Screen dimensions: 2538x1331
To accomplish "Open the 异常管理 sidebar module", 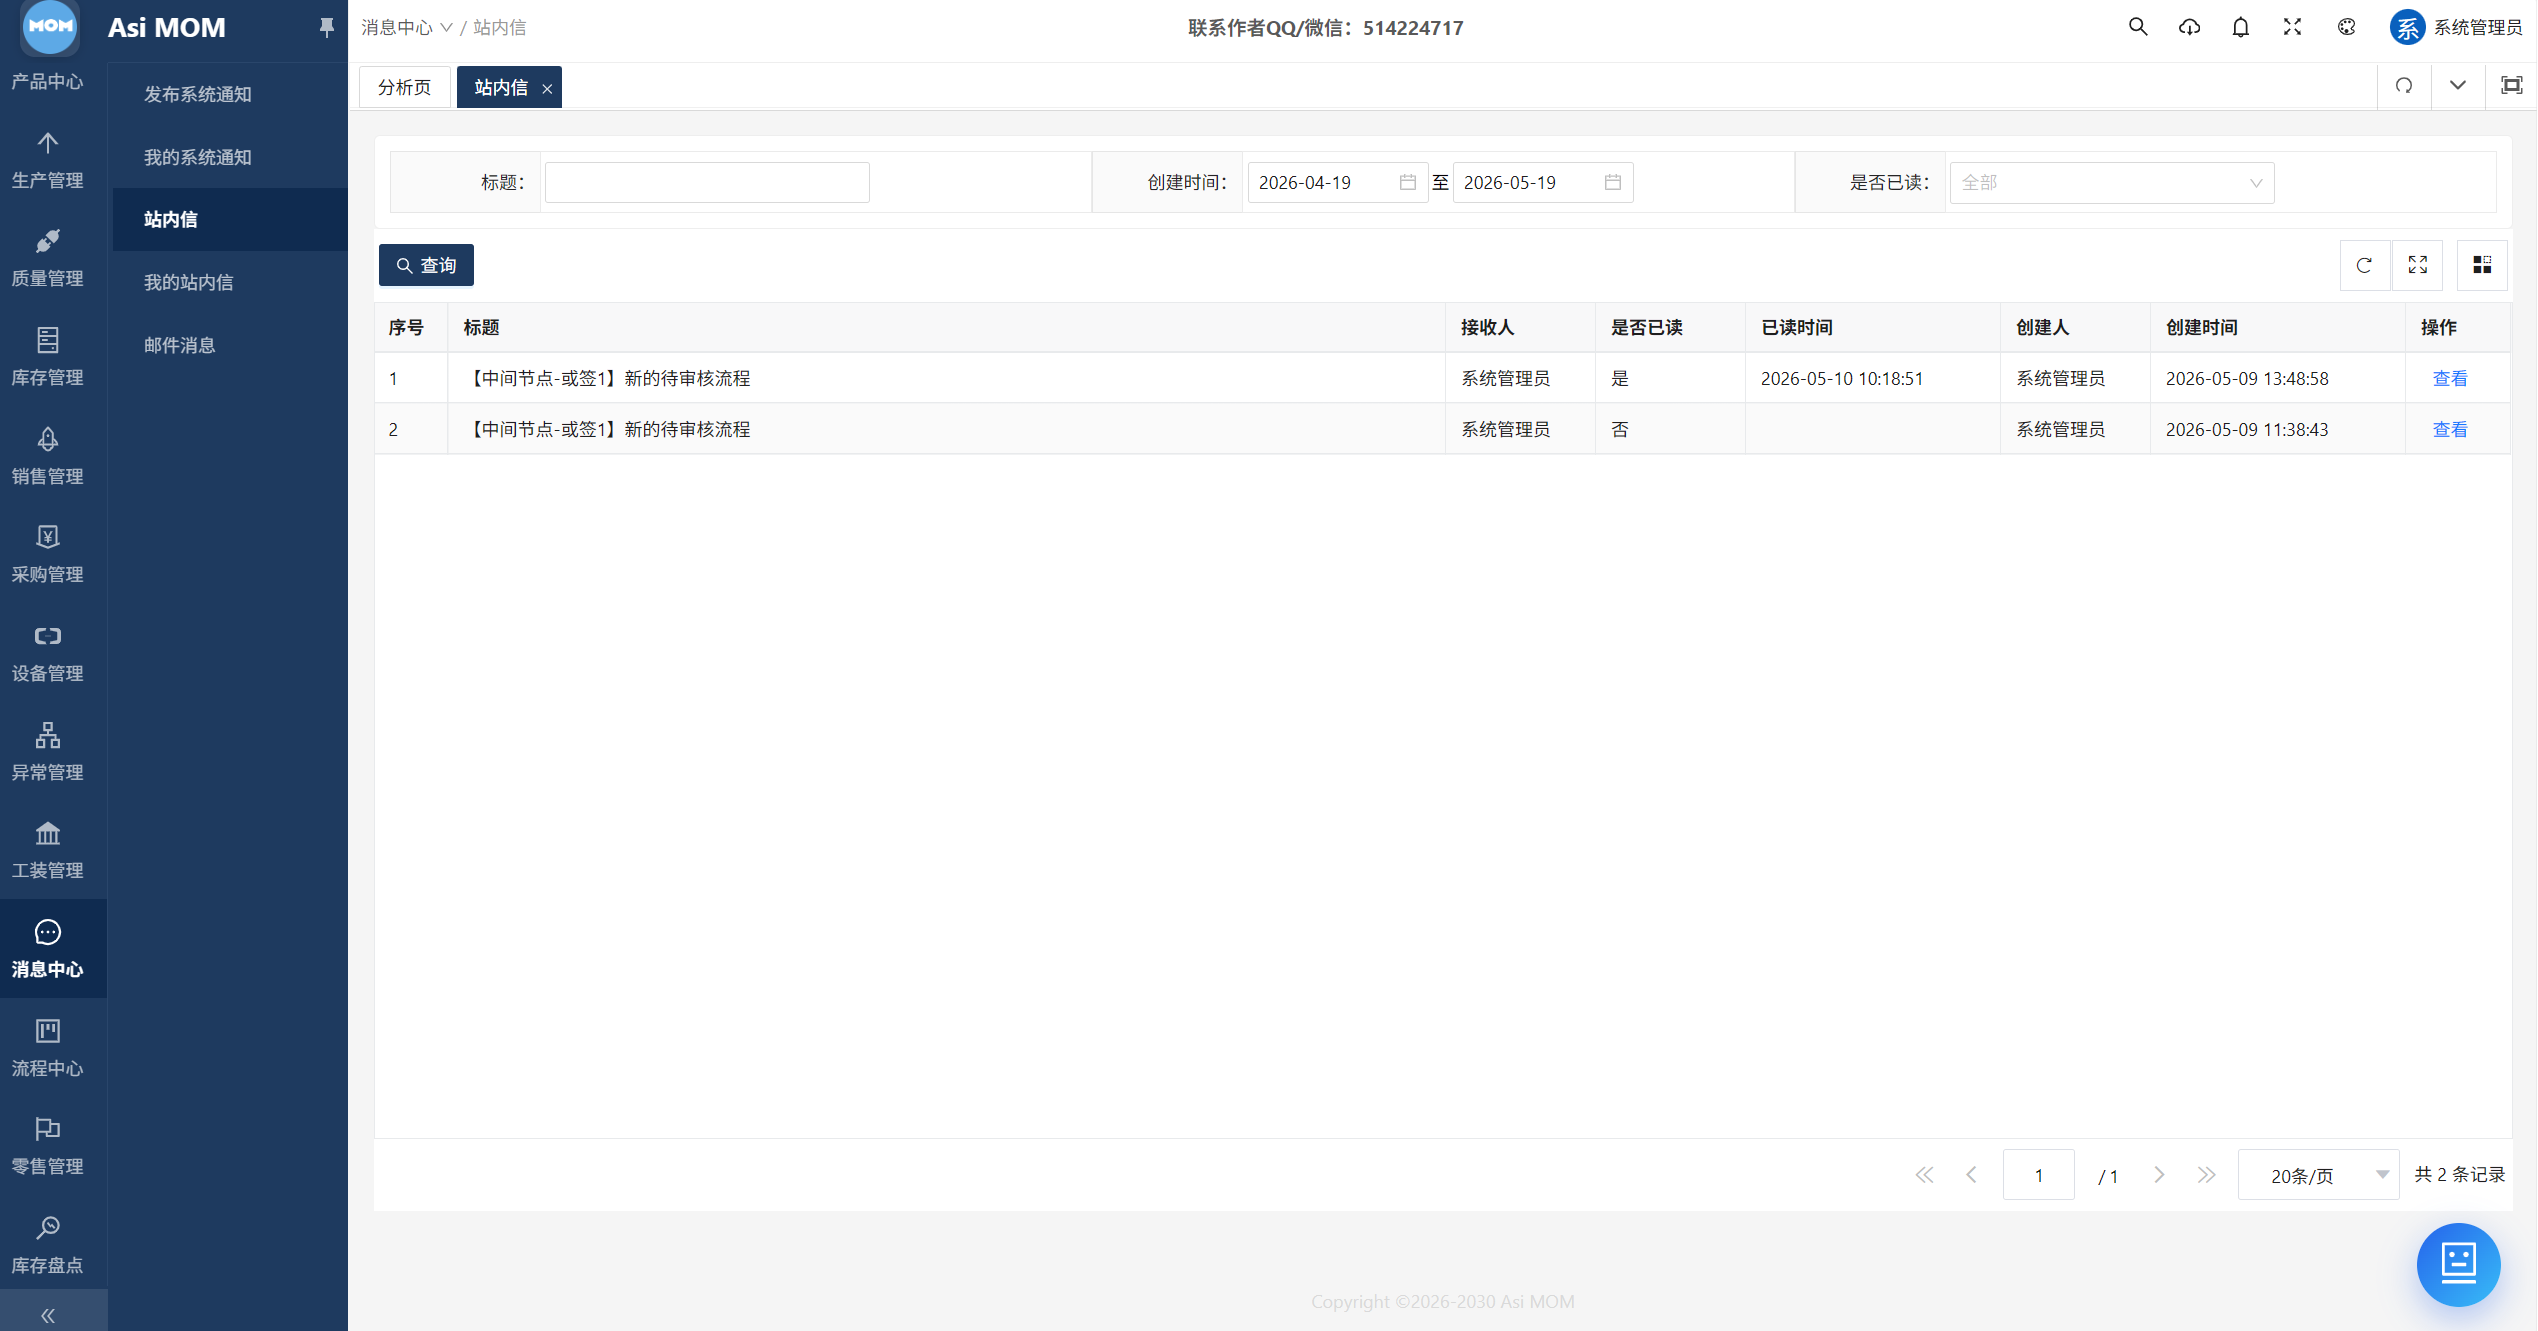I will (47, 752).
